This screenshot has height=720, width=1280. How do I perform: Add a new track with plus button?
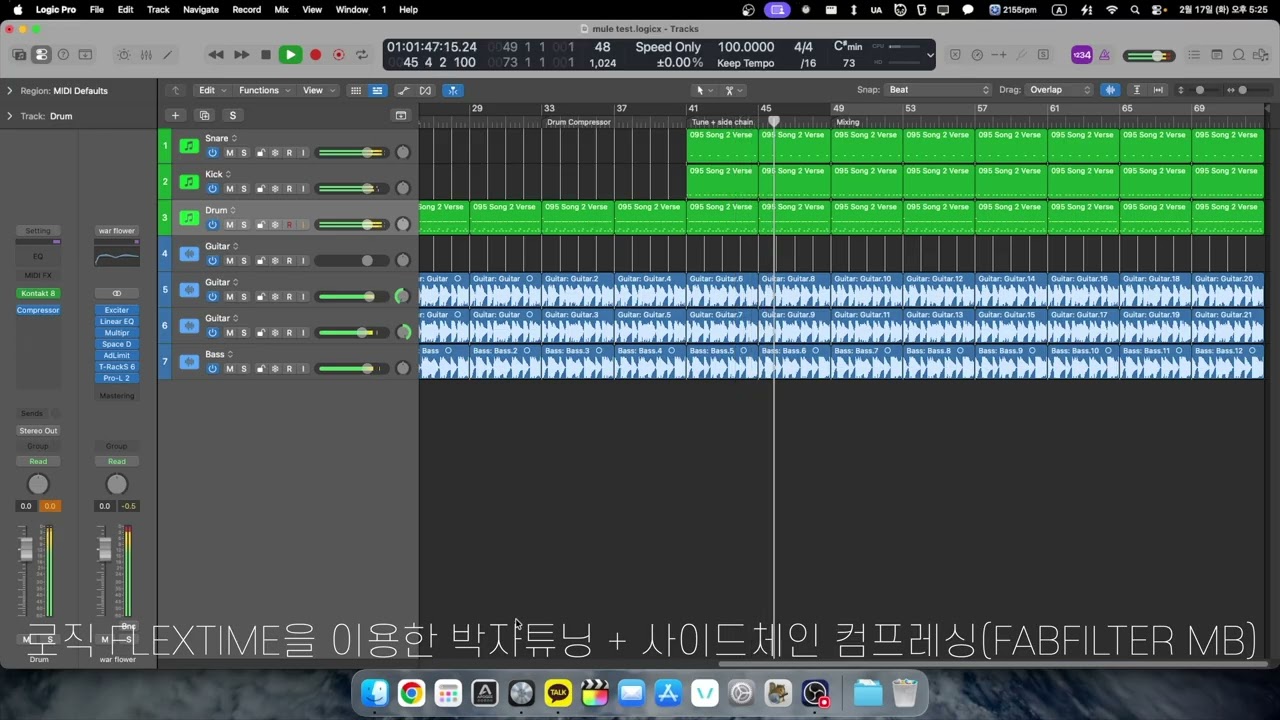175,115
